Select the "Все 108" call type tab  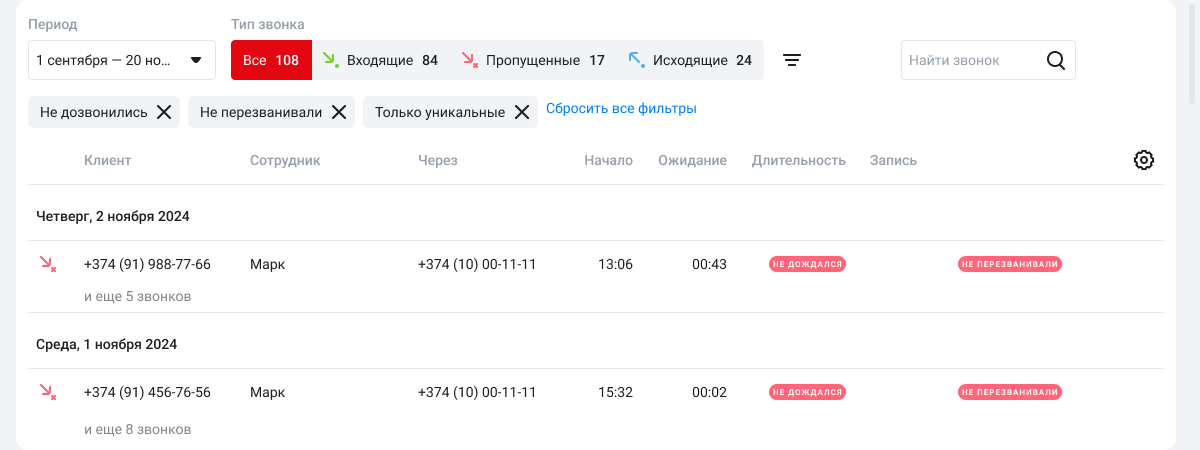pos(271,60)
